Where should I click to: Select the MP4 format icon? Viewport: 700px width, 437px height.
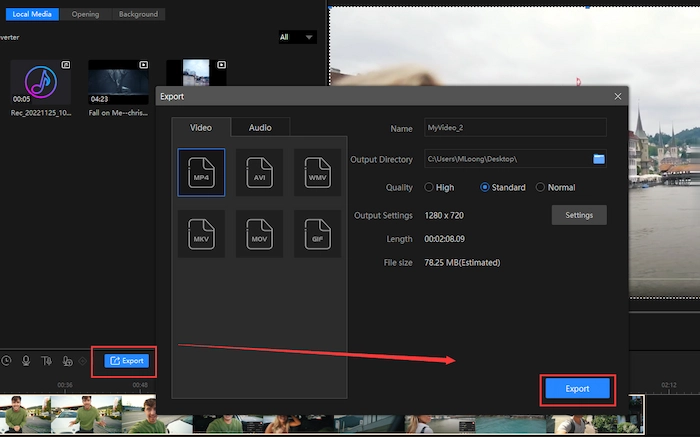click(x=201, y=172)
